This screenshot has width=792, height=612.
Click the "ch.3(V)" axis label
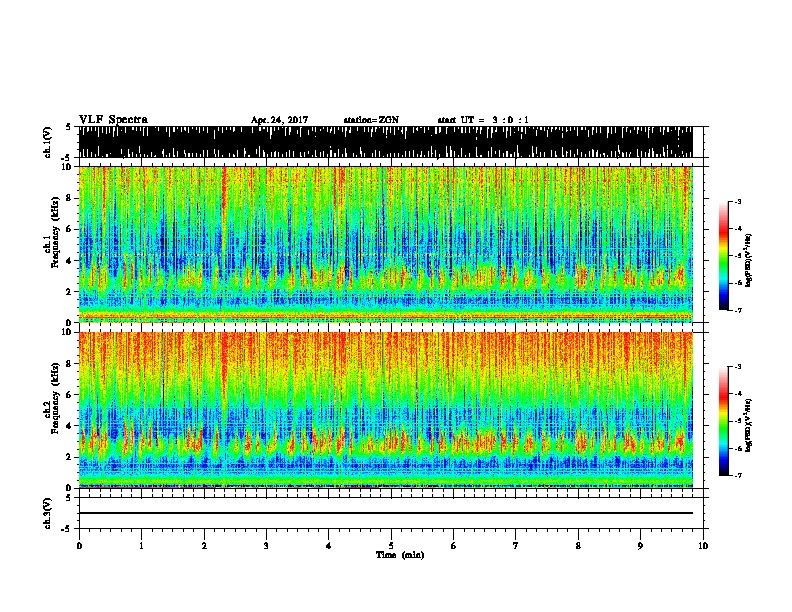click(48, 513)
